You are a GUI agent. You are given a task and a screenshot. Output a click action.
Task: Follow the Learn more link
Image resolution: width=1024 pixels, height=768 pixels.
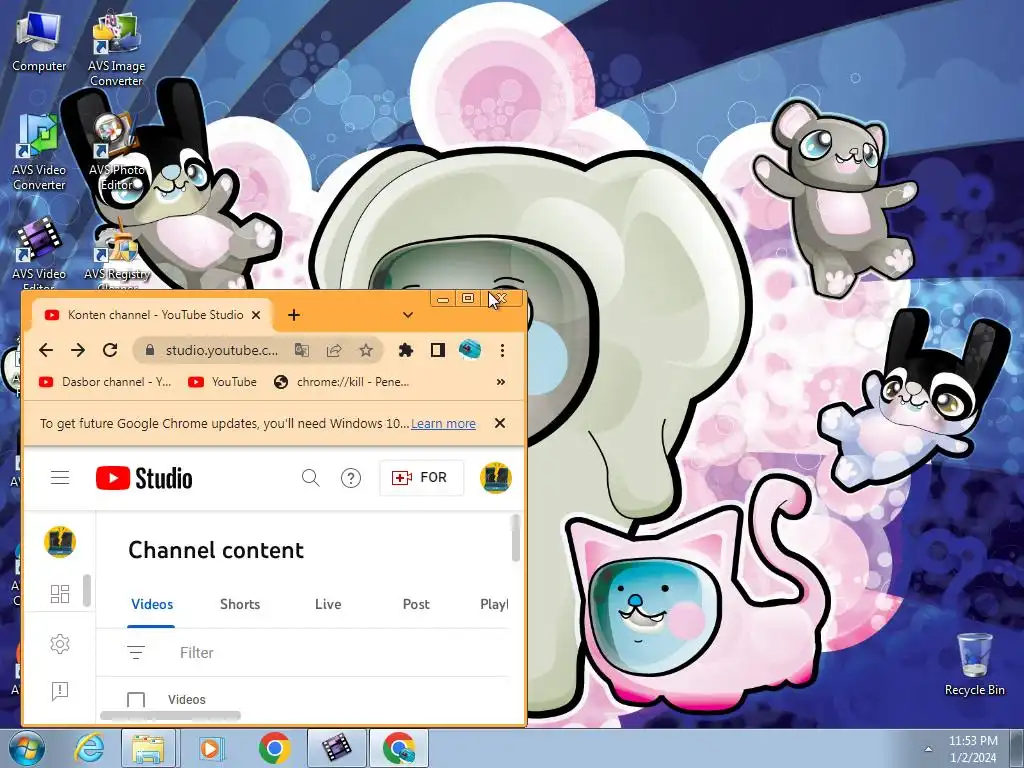[x=443, y=423]
